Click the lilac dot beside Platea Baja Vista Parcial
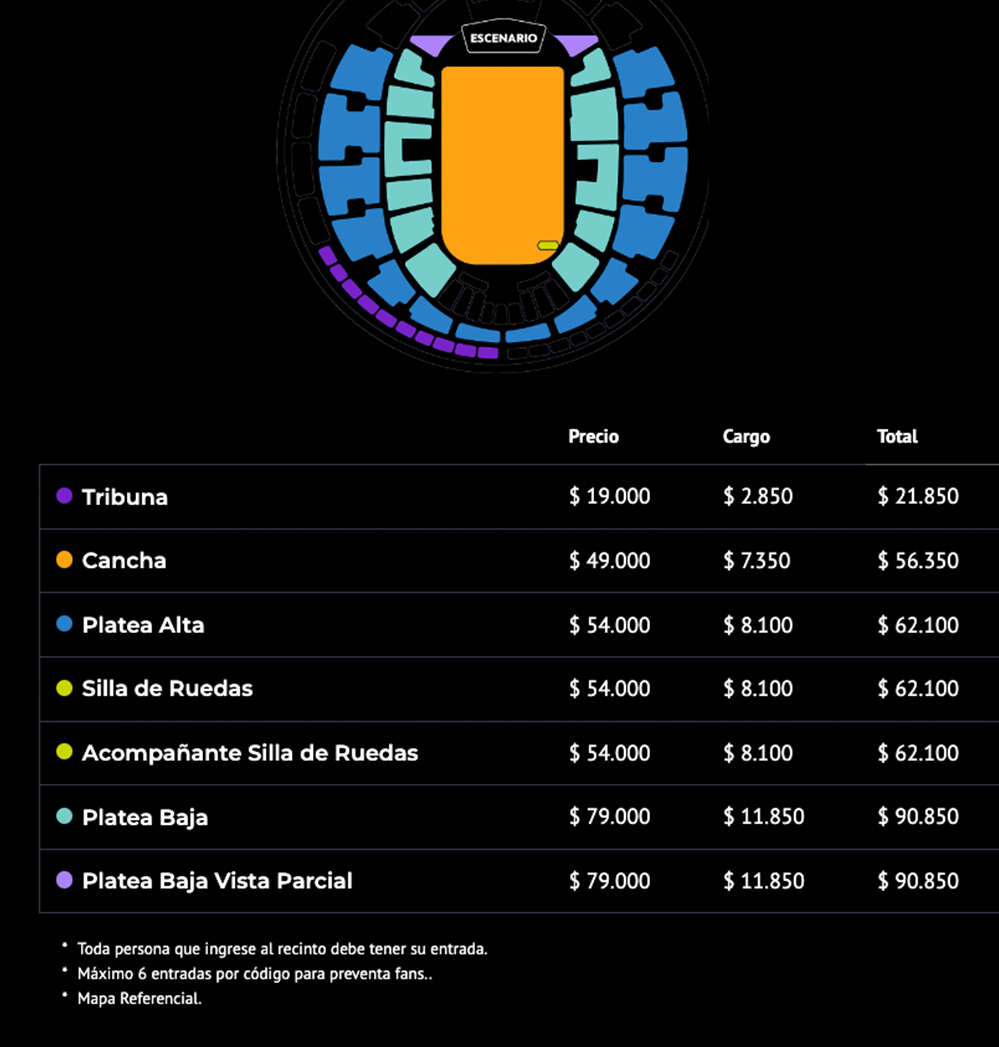 65,880
